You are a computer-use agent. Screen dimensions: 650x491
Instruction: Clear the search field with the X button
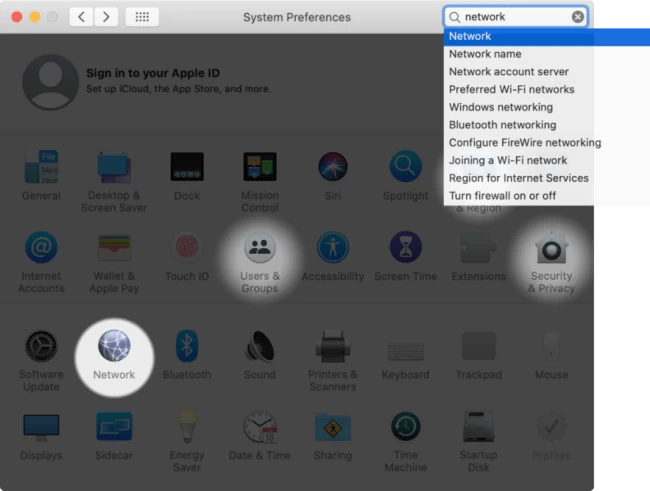pos(578,17)
